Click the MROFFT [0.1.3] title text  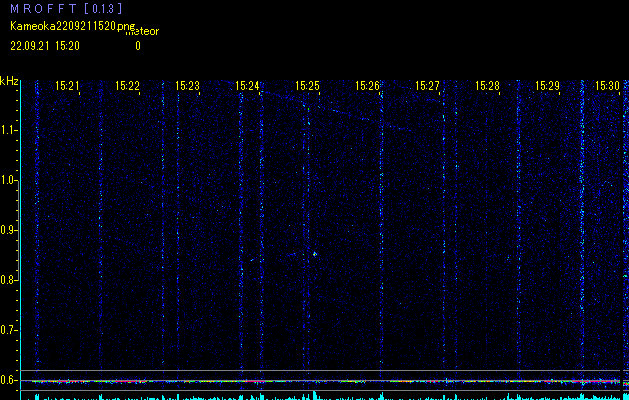66,8
